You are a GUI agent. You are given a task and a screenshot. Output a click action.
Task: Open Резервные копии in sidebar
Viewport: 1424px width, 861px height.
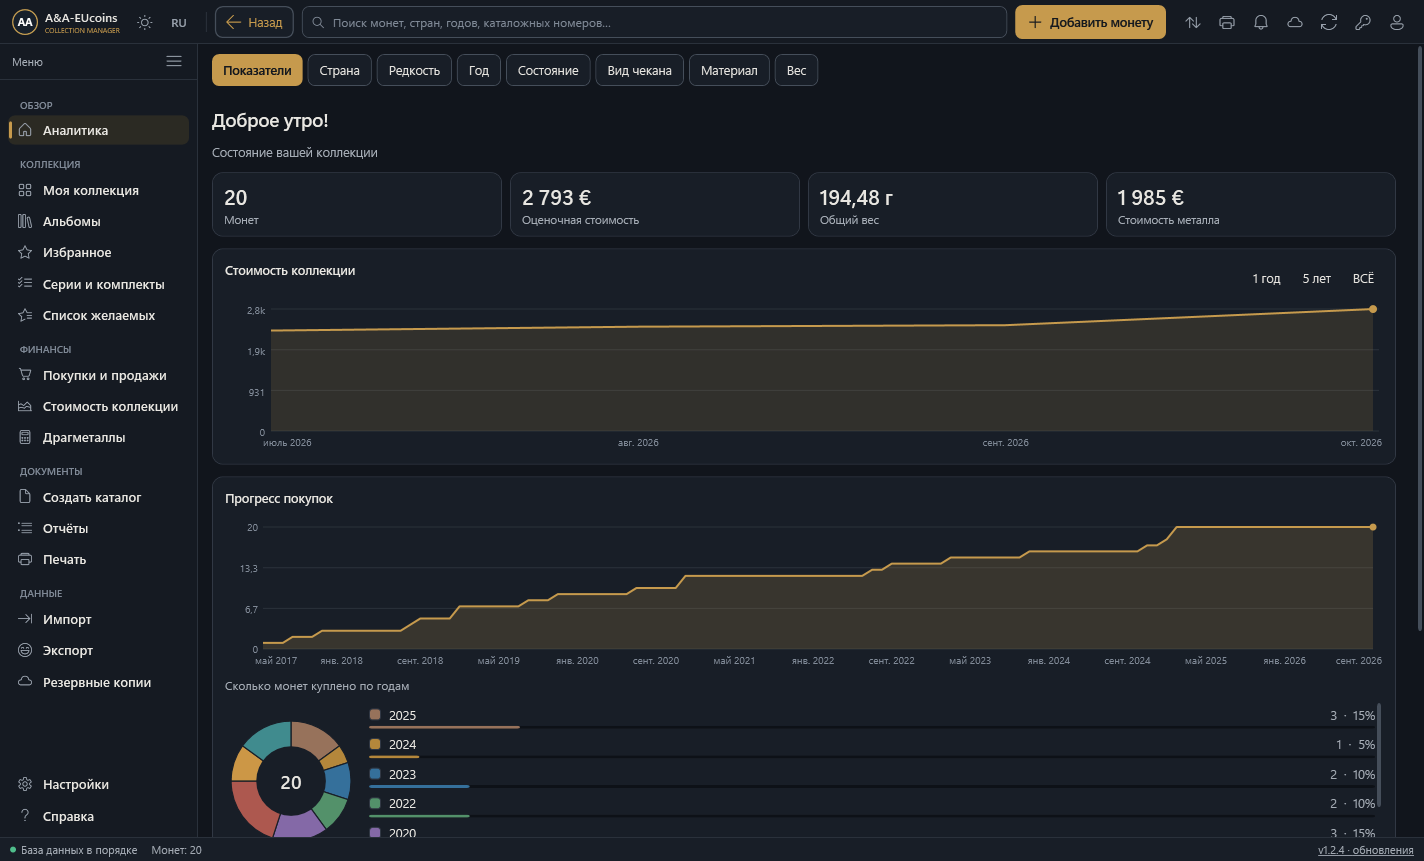pyautogui.click(x=99, y=682)
